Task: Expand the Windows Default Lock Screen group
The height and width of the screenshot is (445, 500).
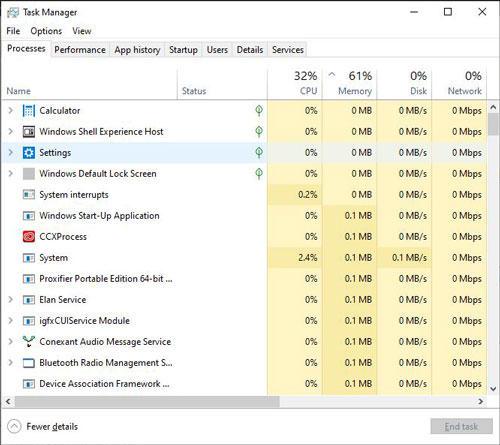Action: pyautogui.click(x=11, y=174)
